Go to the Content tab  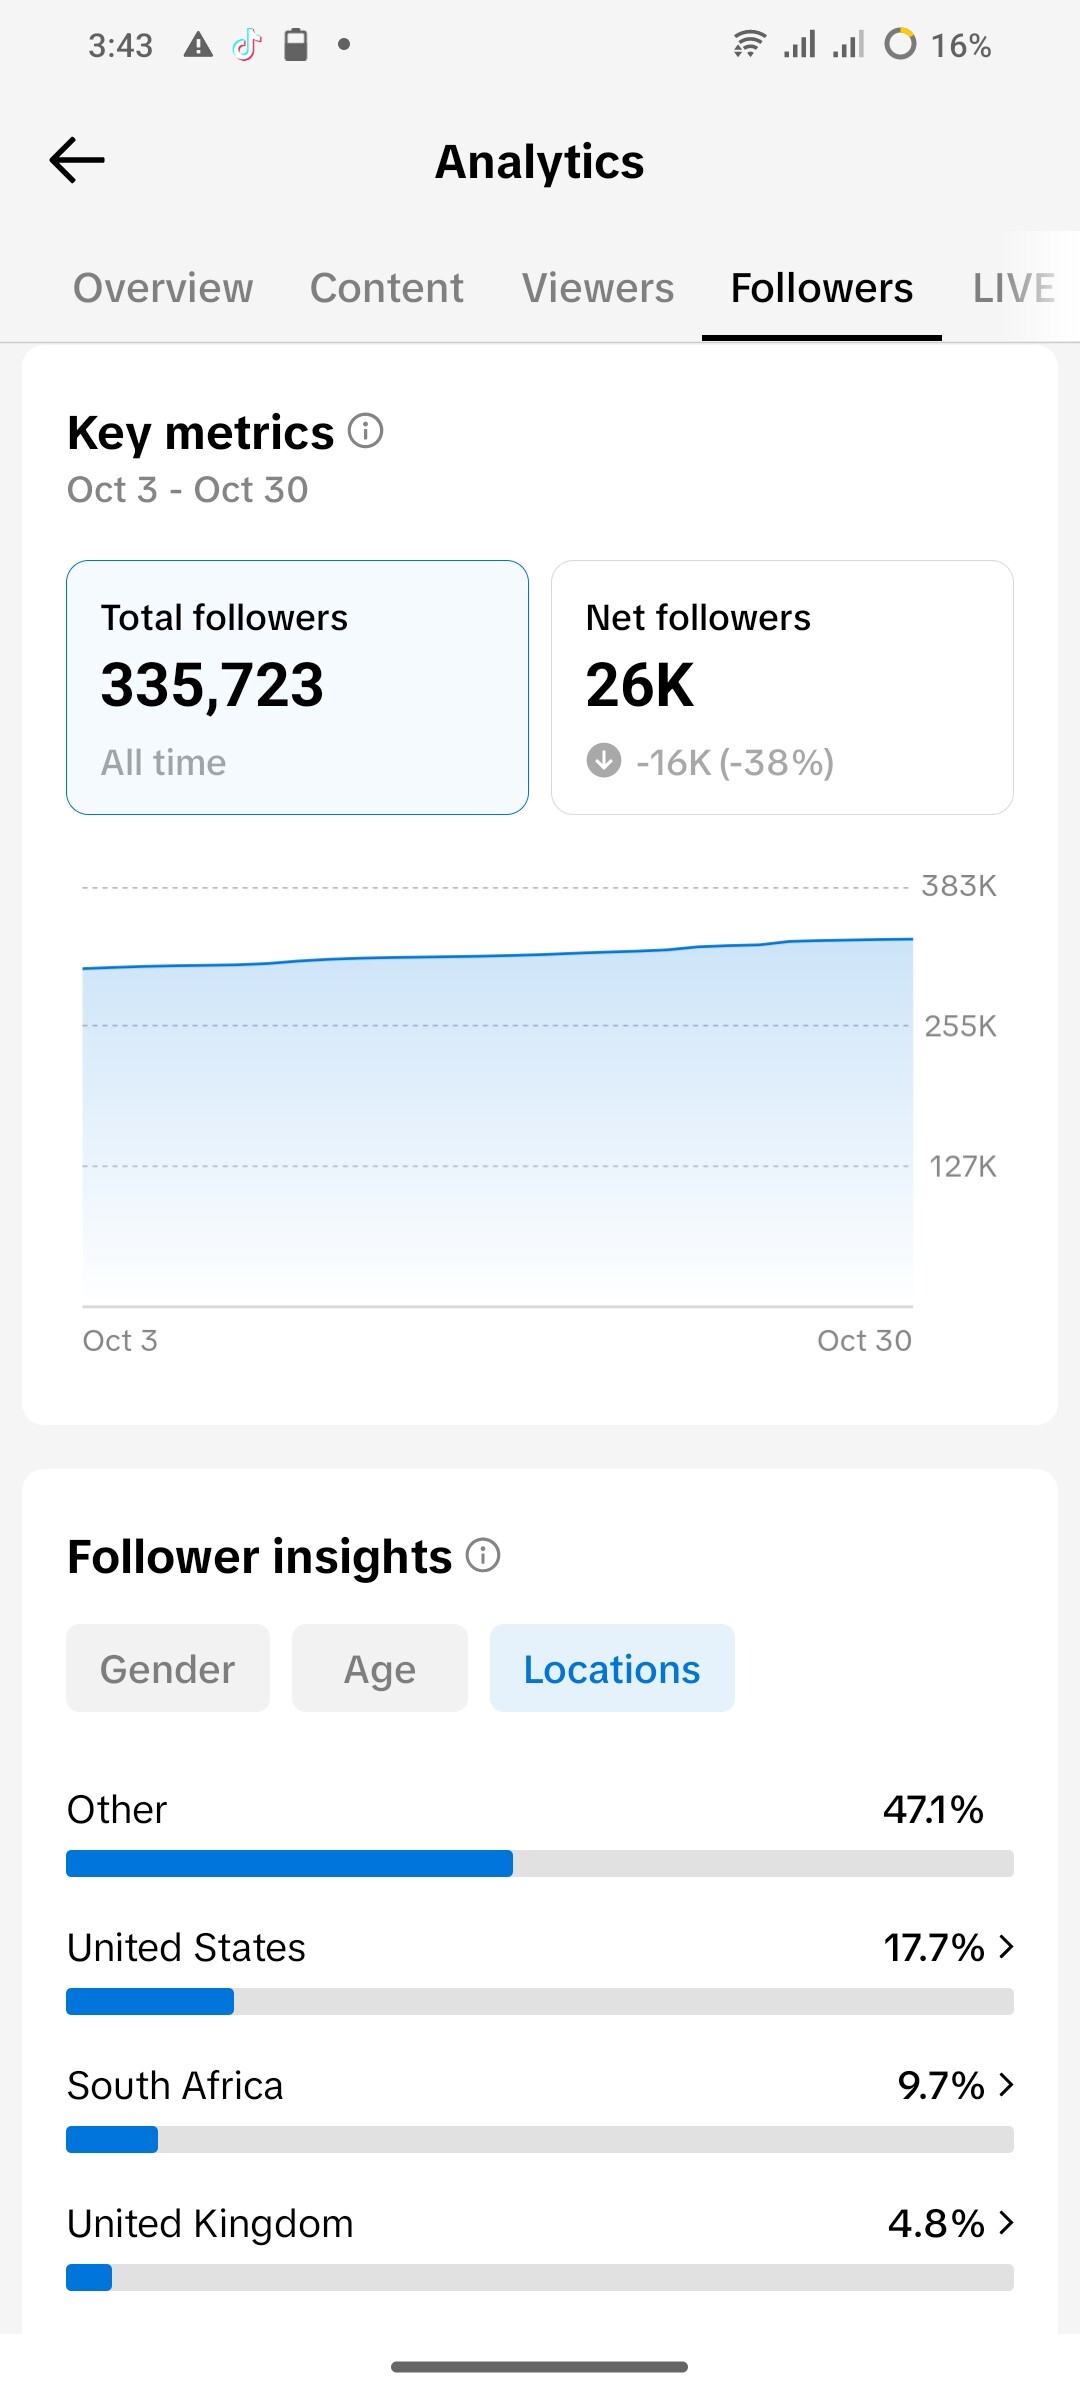point(386,288)
